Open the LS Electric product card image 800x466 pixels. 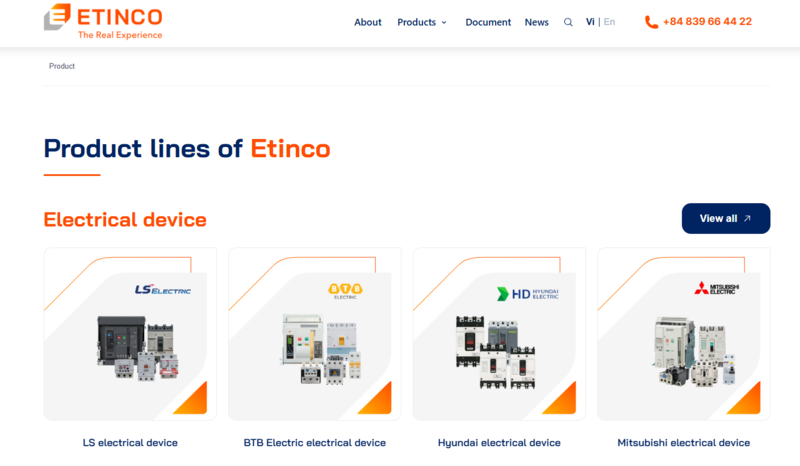coord(130,334)
